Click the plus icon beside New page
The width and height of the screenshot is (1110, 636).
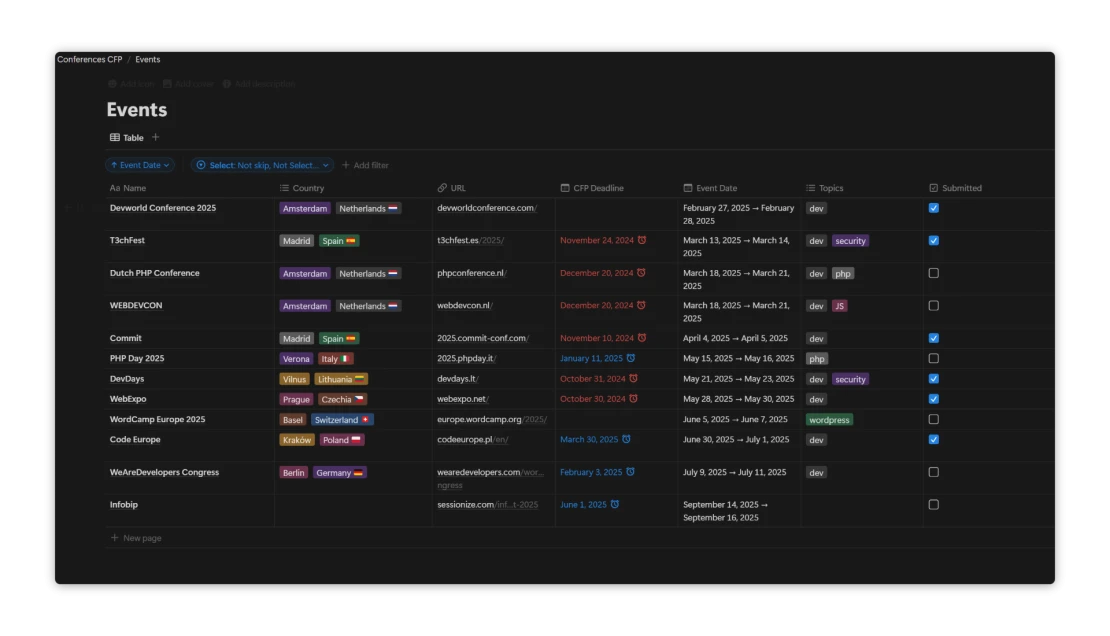click(115, 538)
